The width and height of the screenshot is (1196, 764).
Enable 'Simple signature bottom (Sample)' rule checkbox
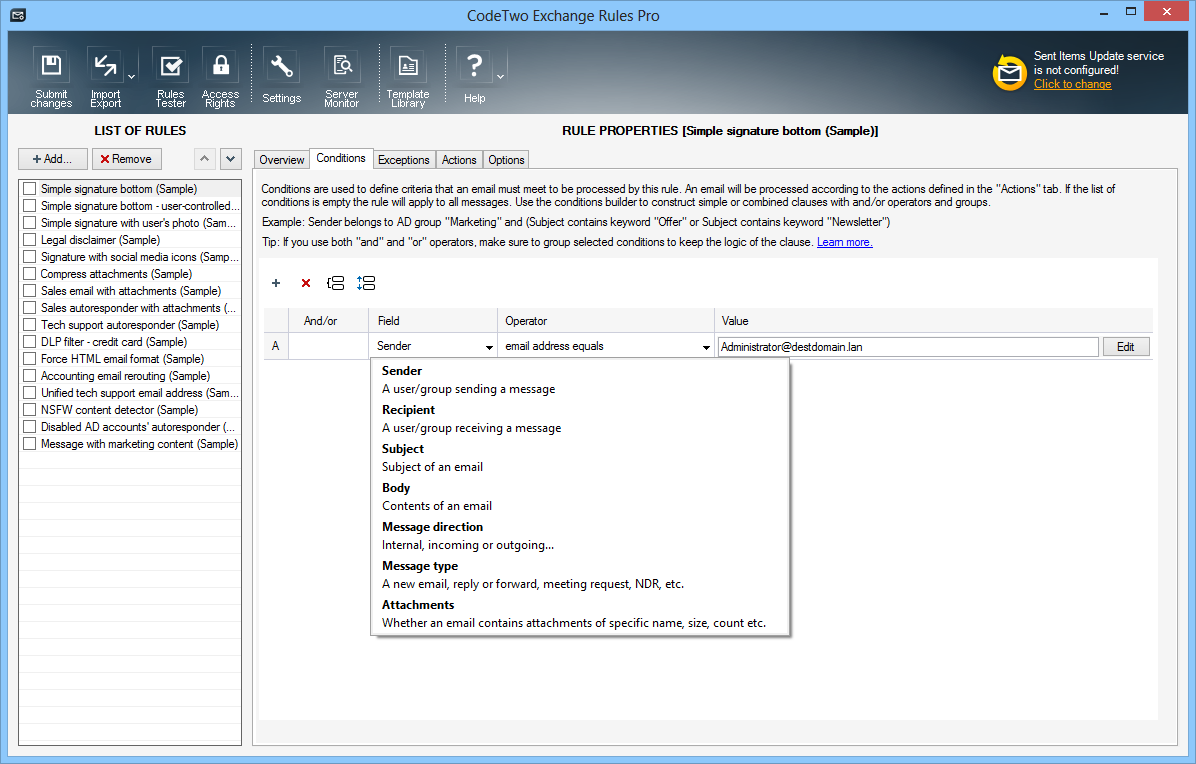coord(30,188)
